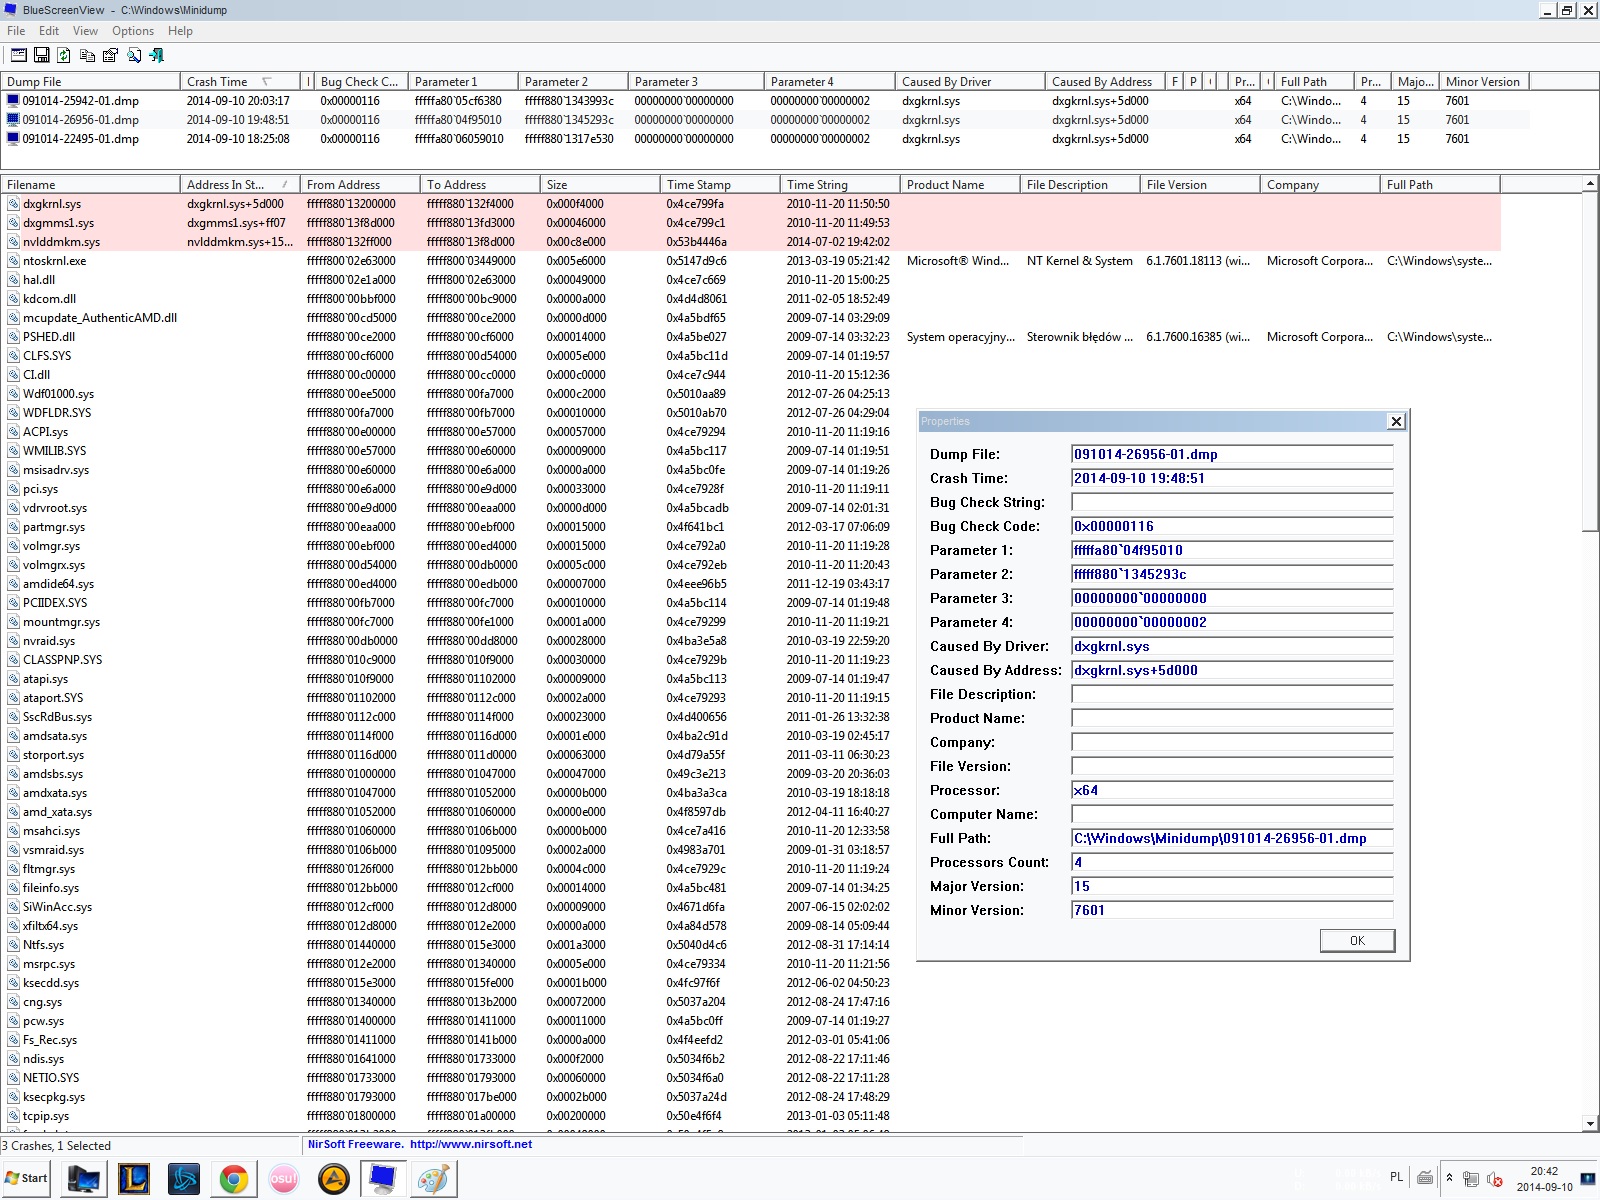Viewport: 1600px width, 1200px height.
Task: Click the on-screen keyboard tray icon
Action: click(1425, 1178)
